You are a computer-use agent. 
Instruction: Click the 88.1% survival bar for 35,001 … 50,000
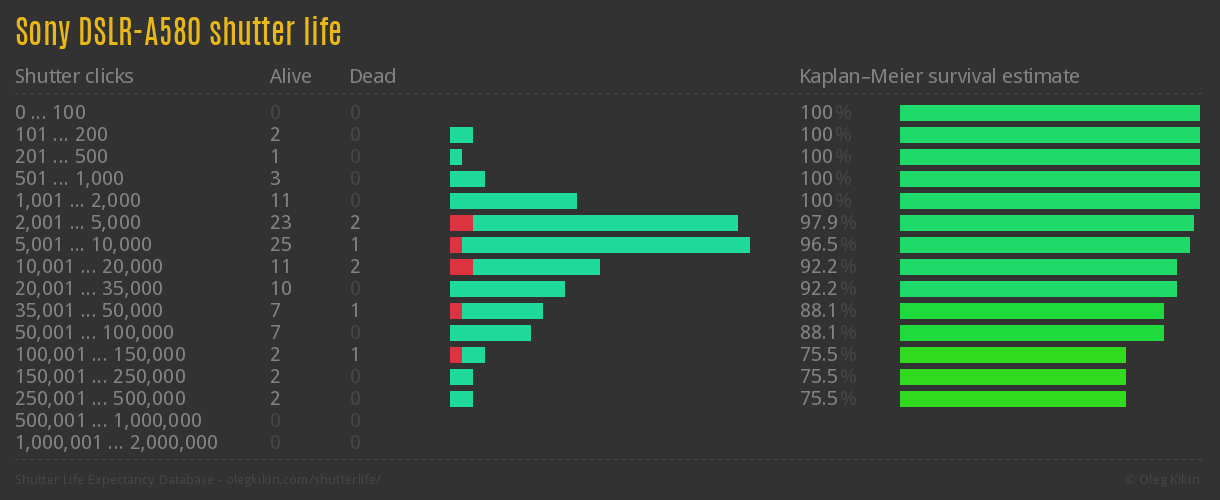point(1031,311)
